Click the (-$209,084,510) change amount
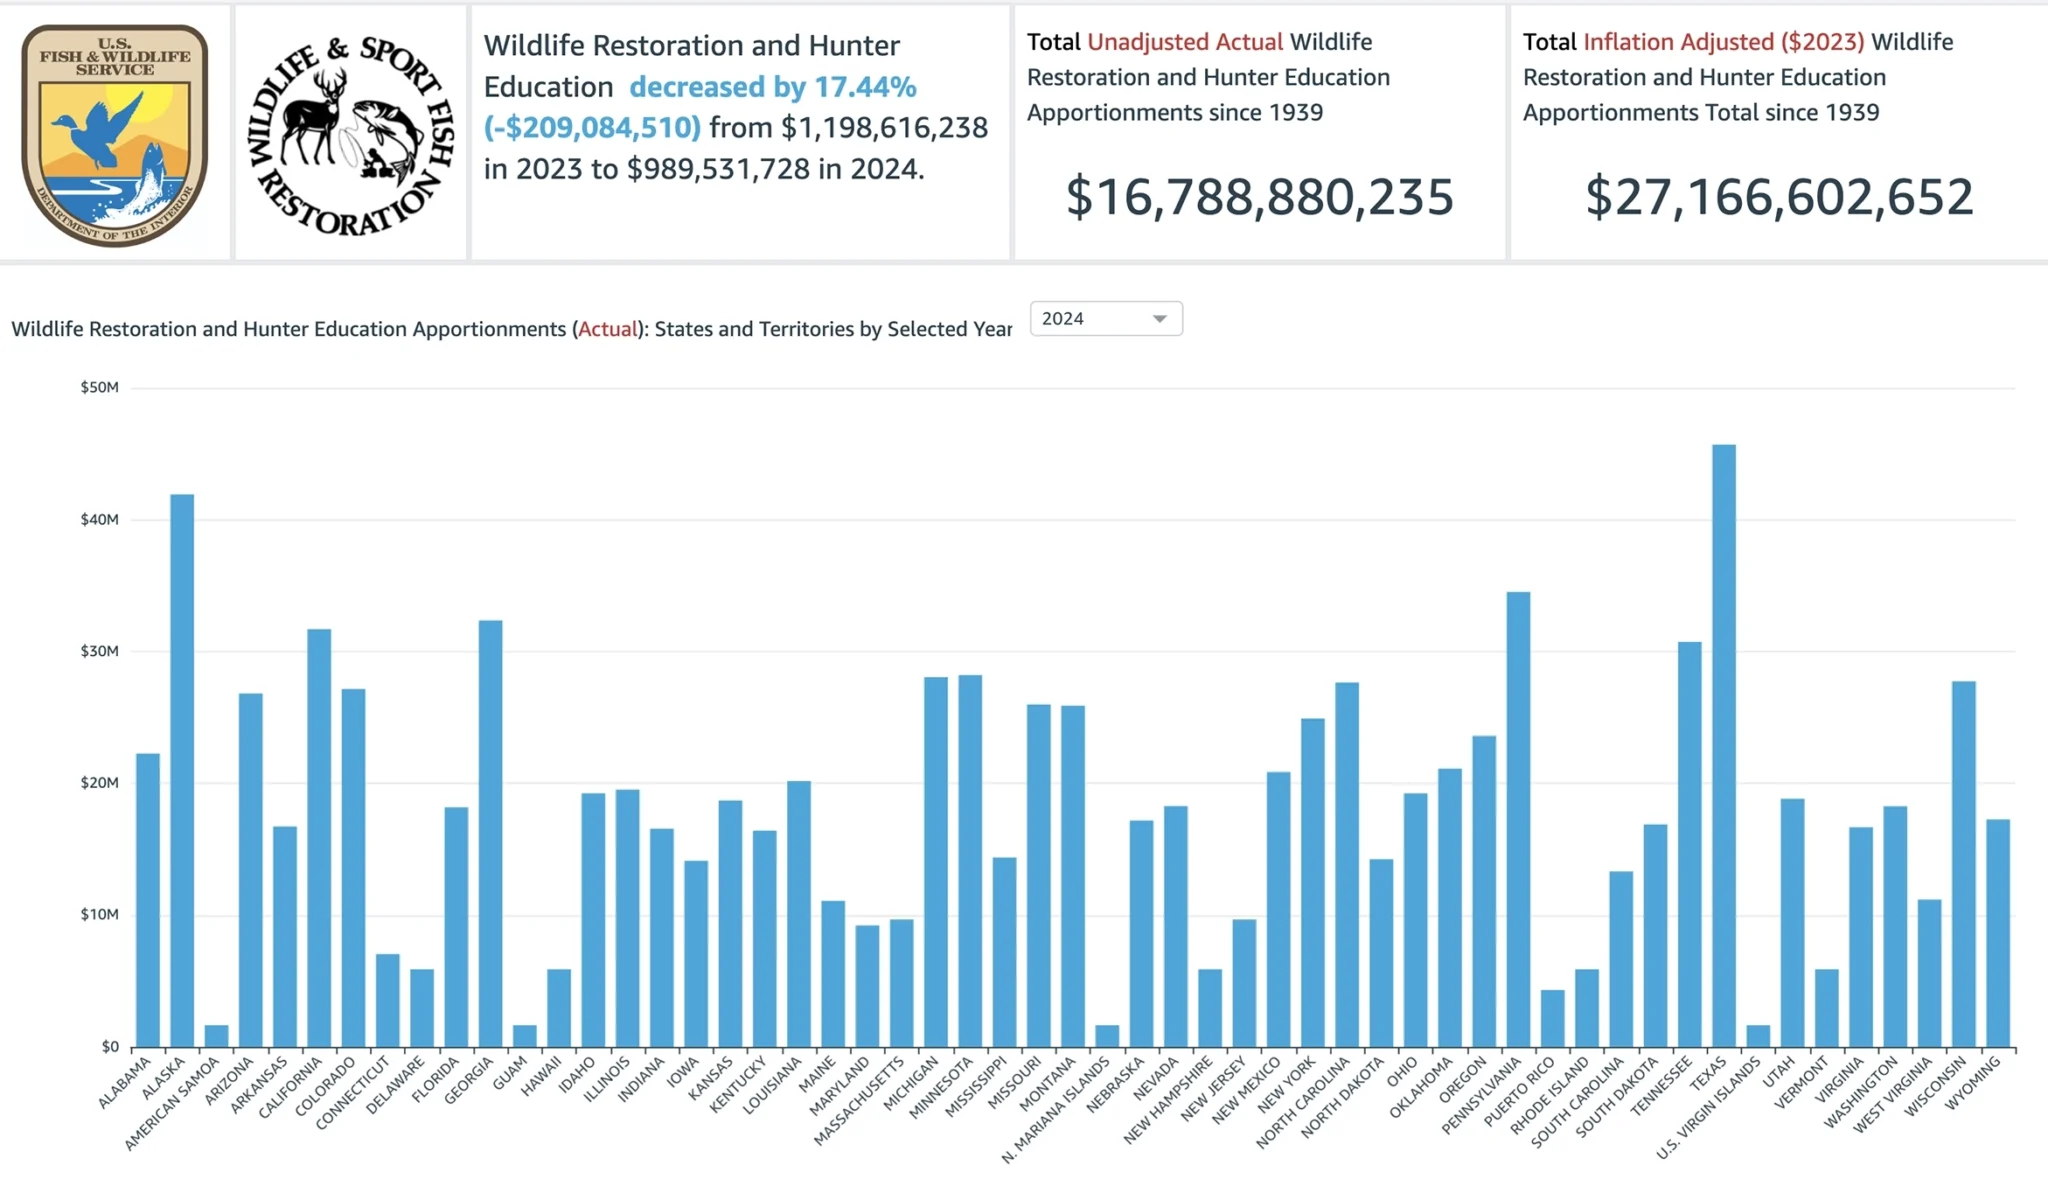The width and height of the screenshot is (2048, 1200). click(592, 128)
